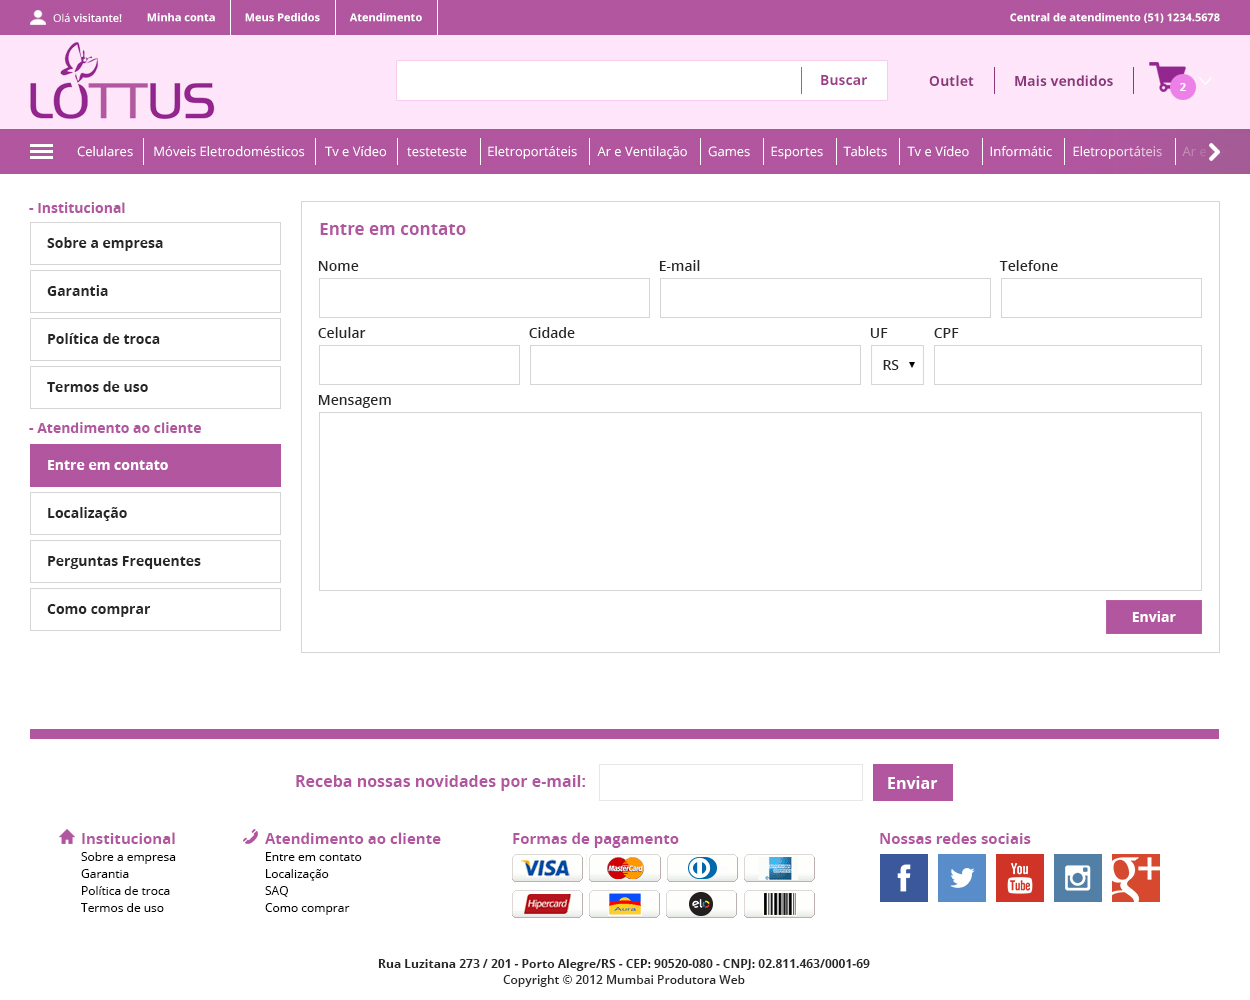Open the Outlet link
Screen dimensions: 1250x1000
tap(950, 81)
